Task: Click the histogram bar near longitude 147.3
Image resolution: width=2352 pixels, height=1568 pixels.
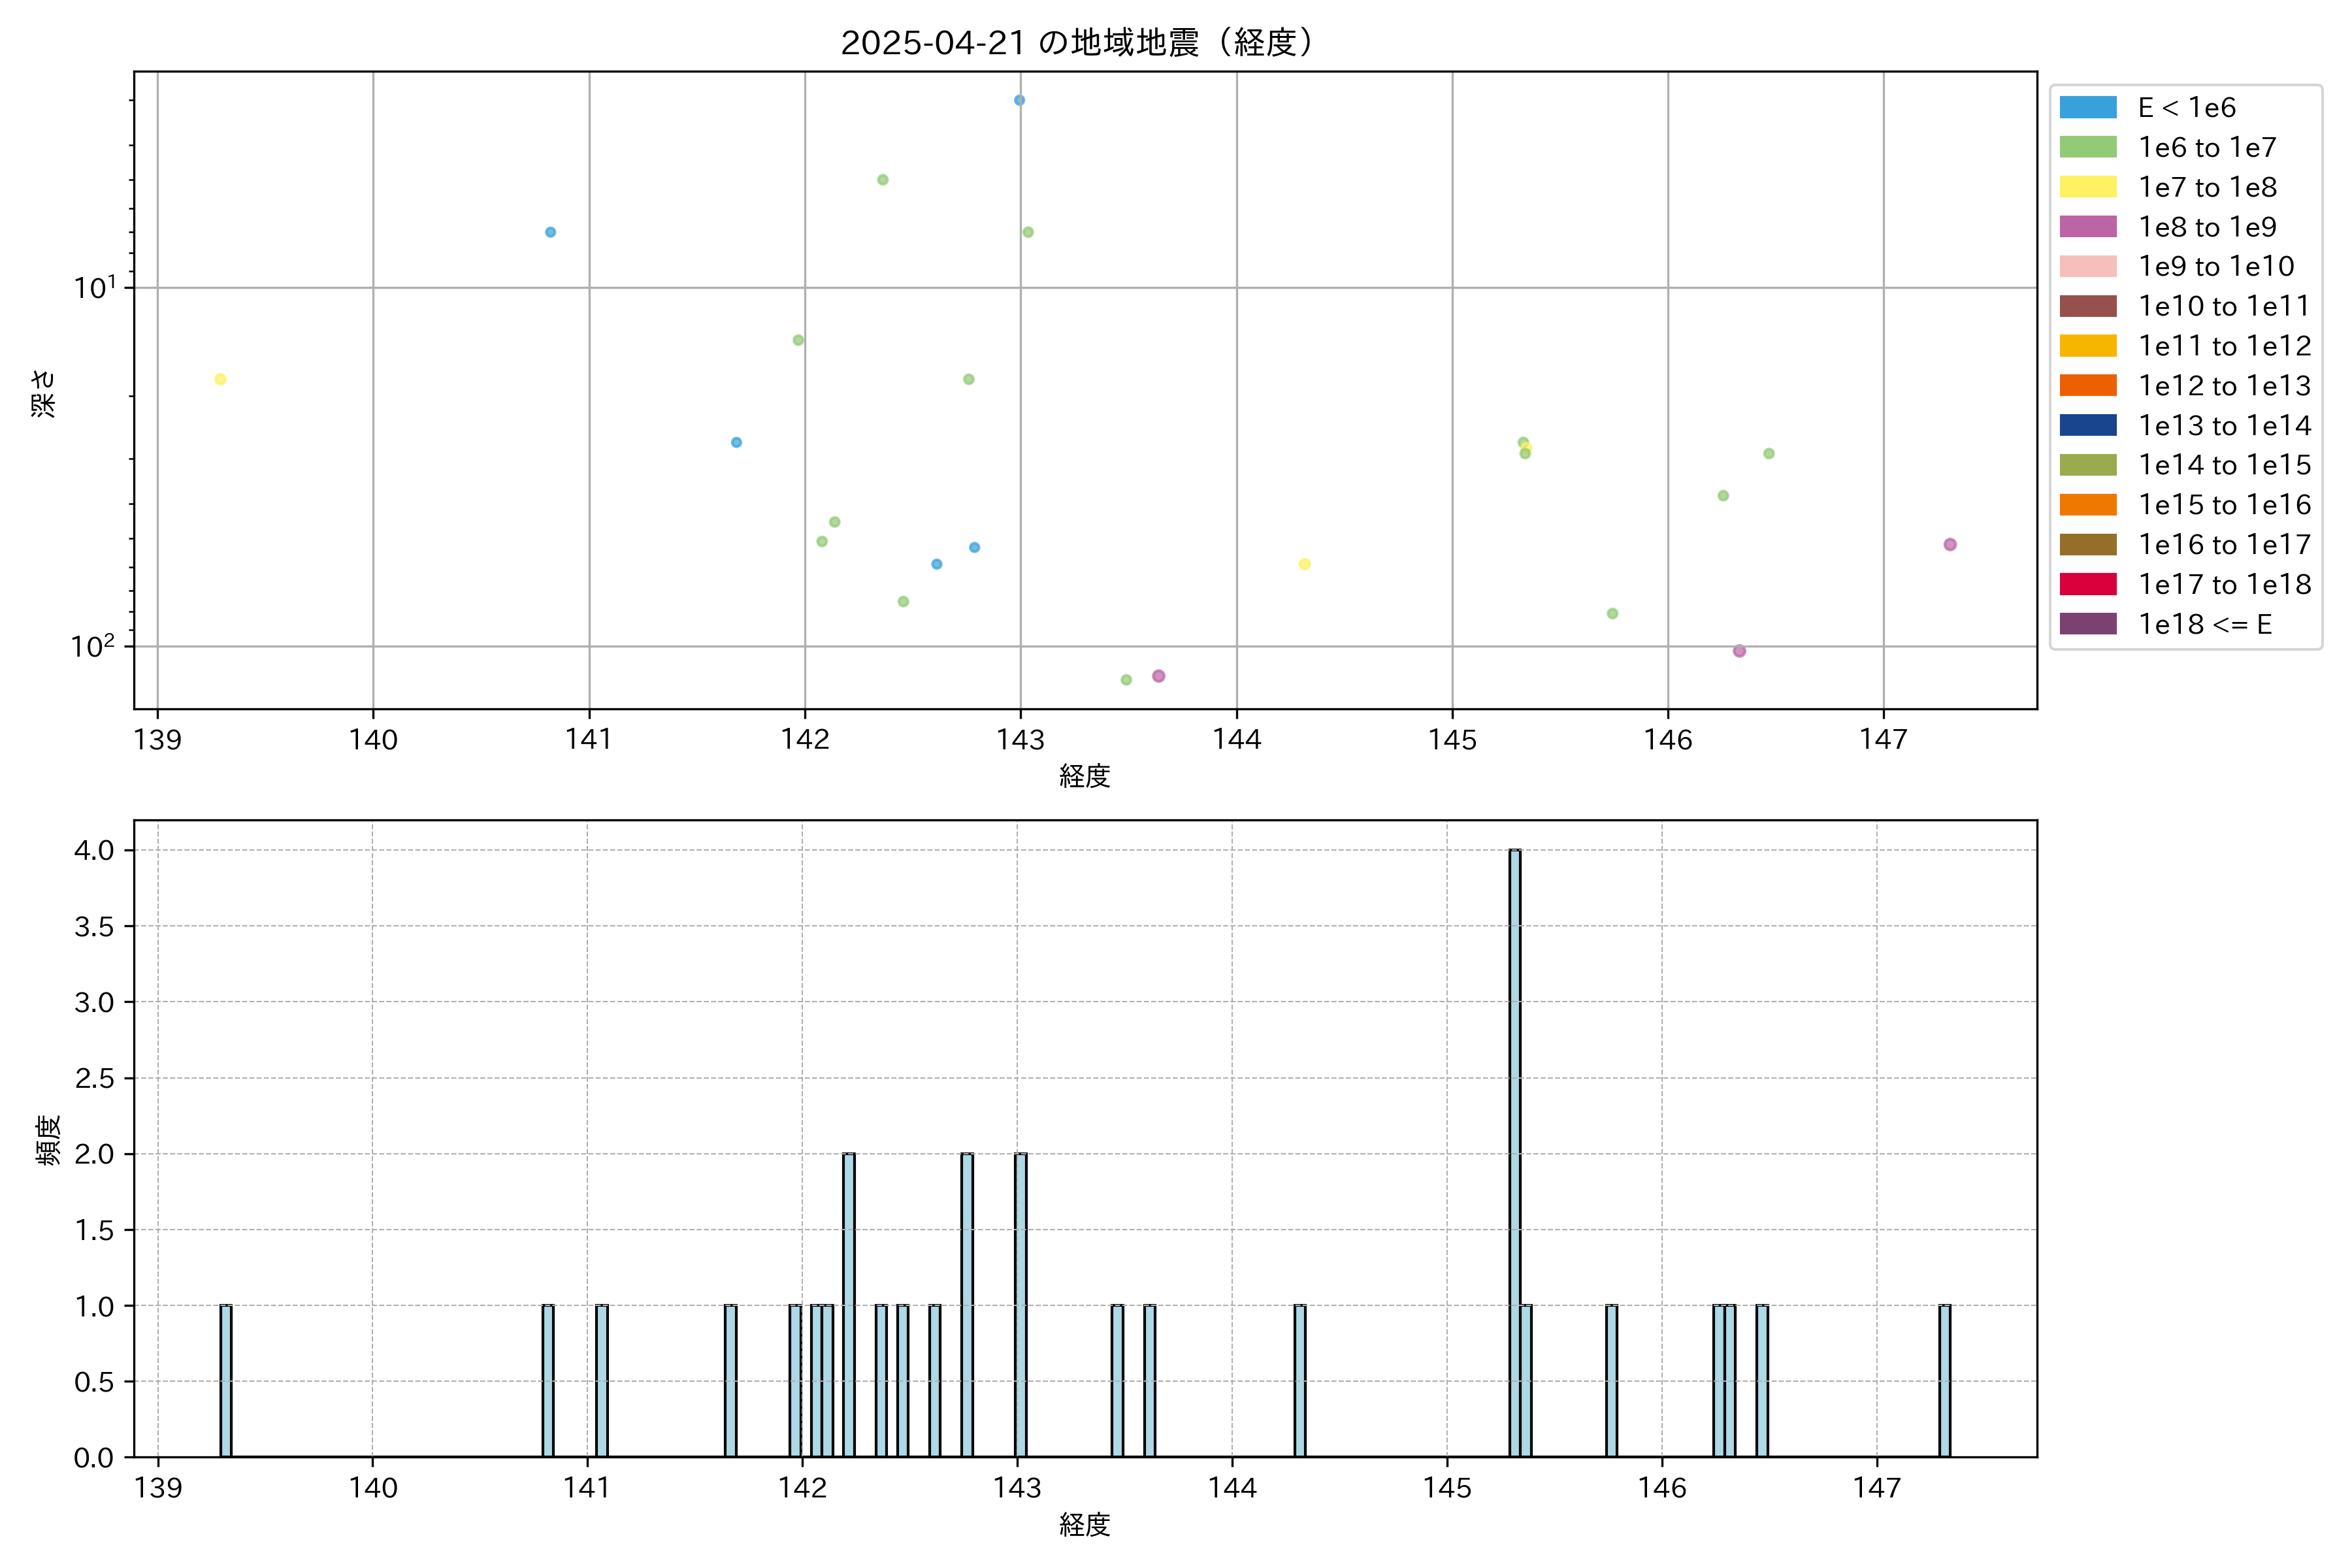Action: click(1945, 1380)
